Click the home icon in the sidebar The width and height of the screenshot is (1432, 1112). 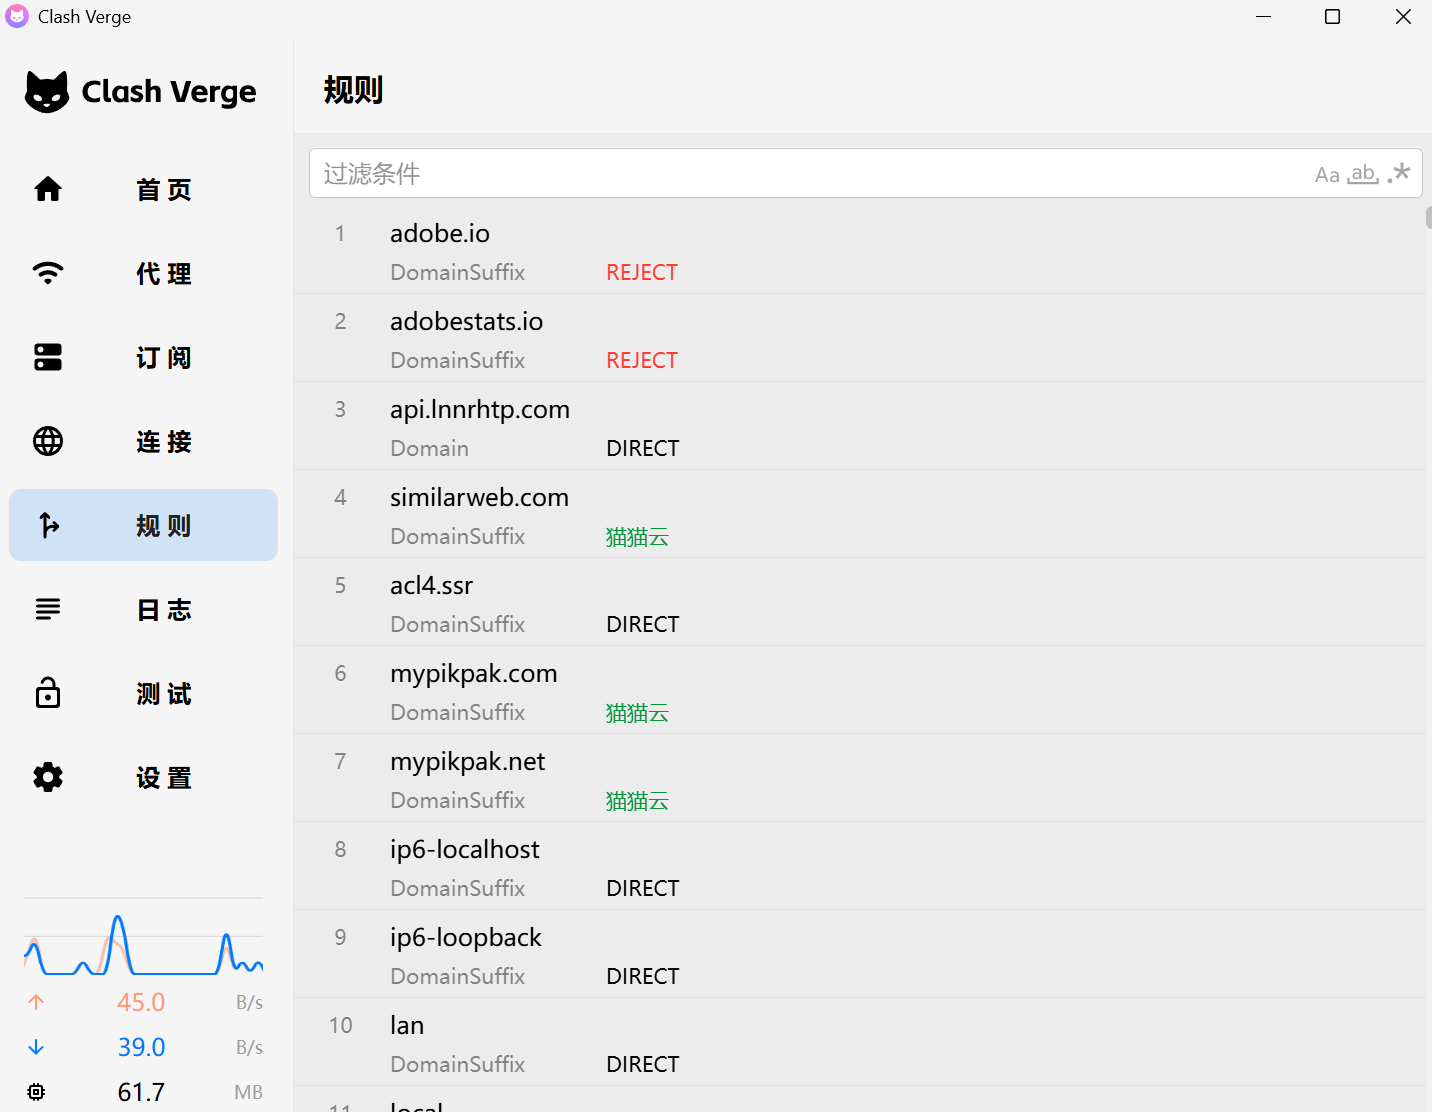point(48,189)
